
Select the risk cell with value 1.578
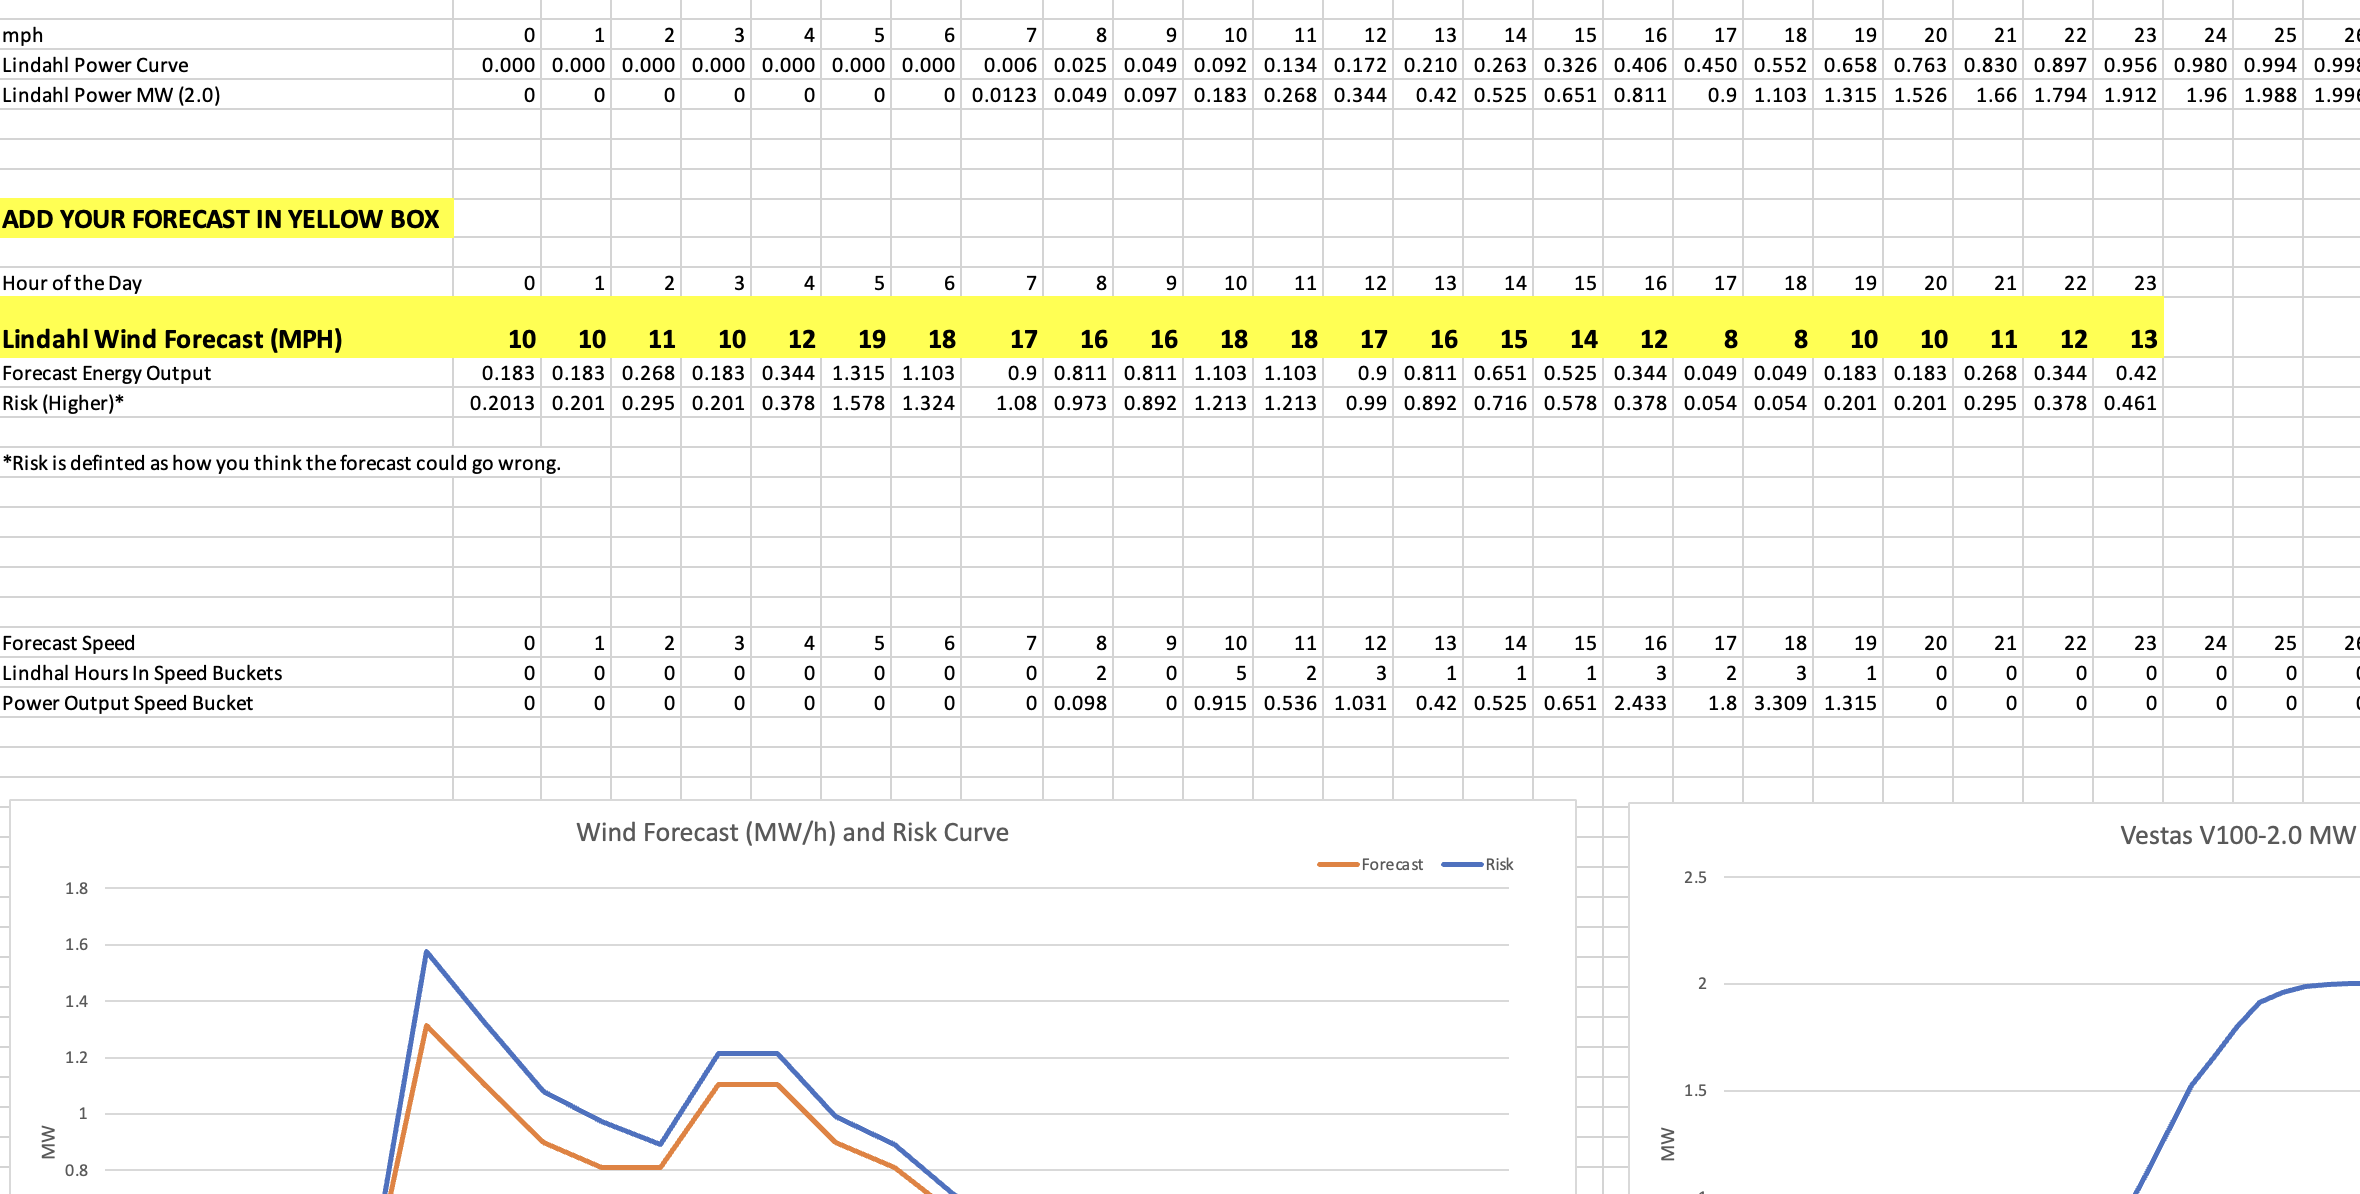856,403
